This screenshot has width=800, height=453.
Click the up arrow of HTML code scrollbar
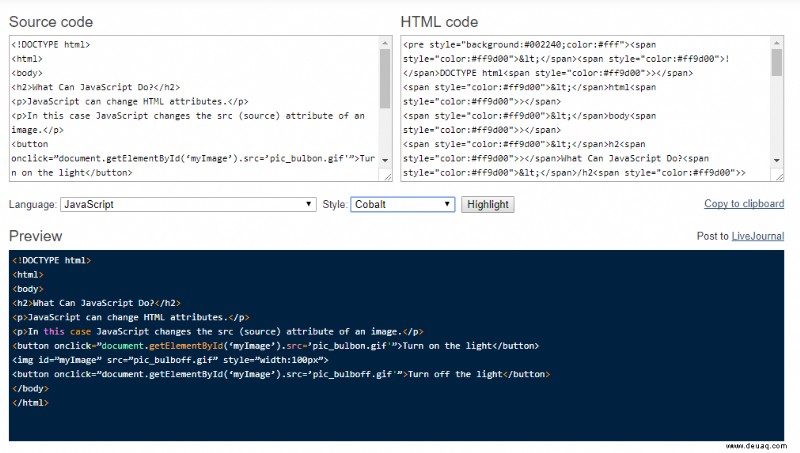(777, 43)
